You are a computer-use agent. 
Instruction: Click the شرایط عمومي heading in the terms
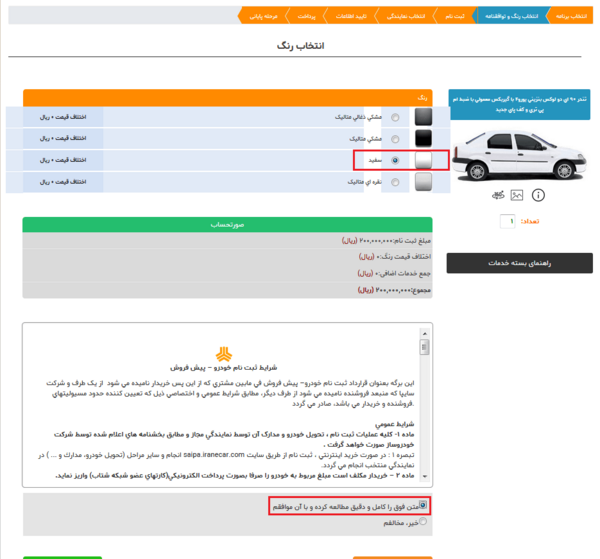(395, 424)
